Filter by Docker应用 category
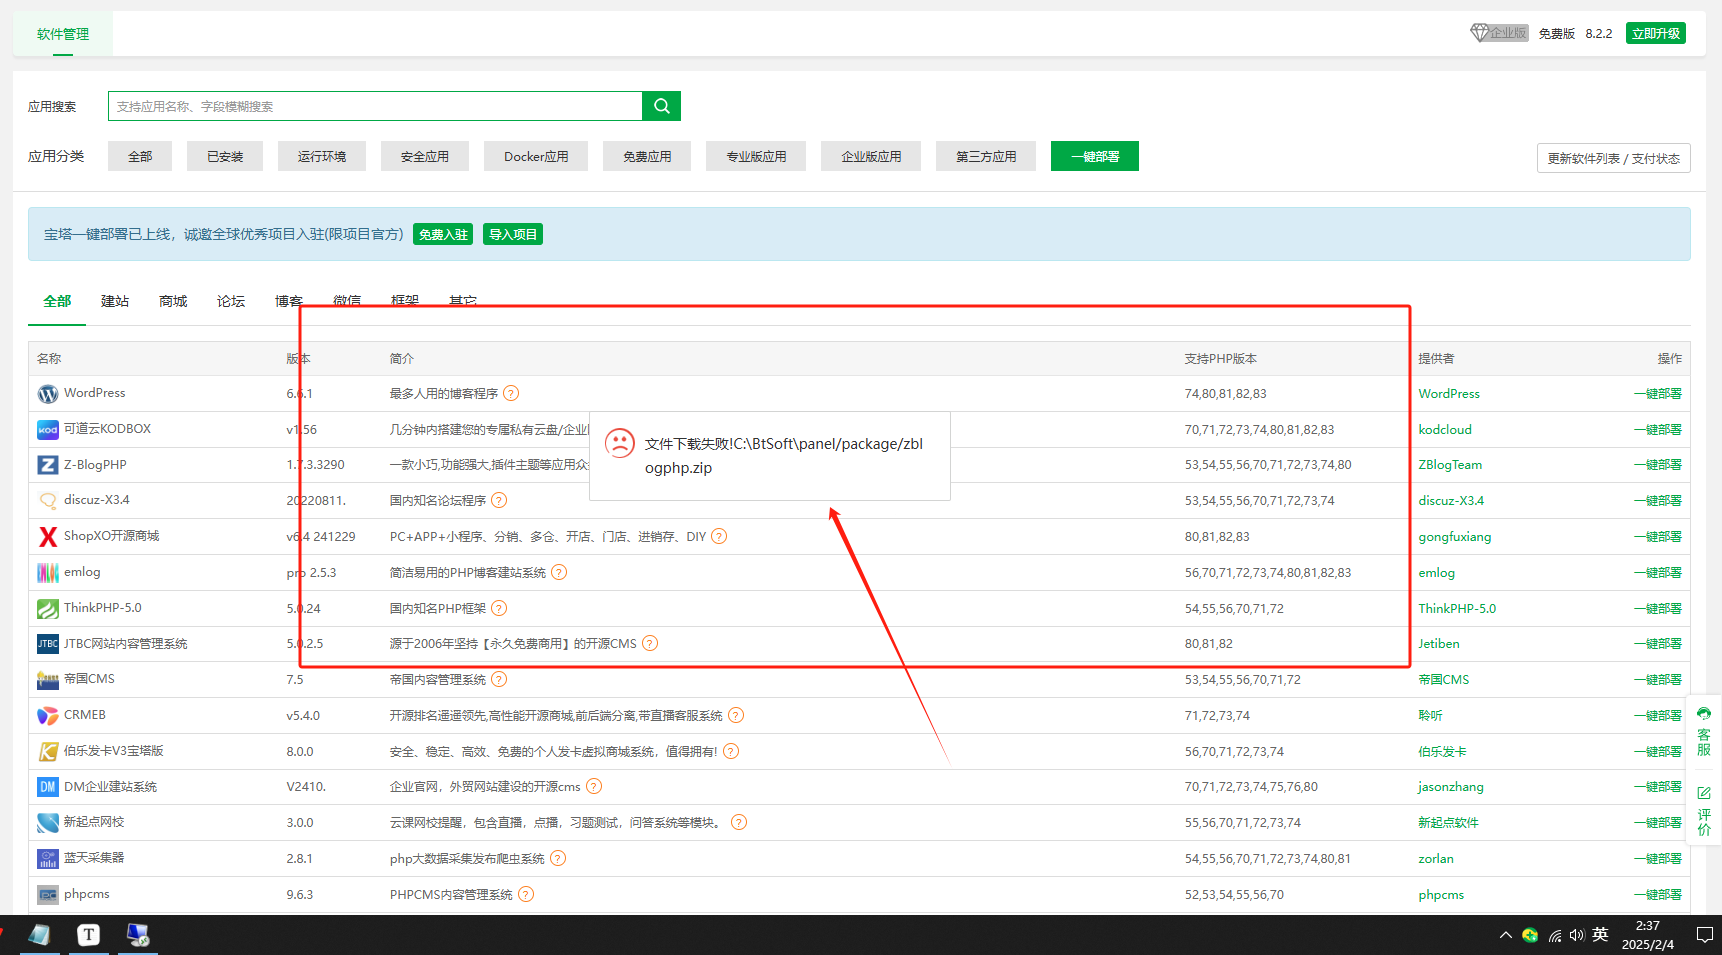This screenshot has width=1722, height=955. [x=536, y=156]
